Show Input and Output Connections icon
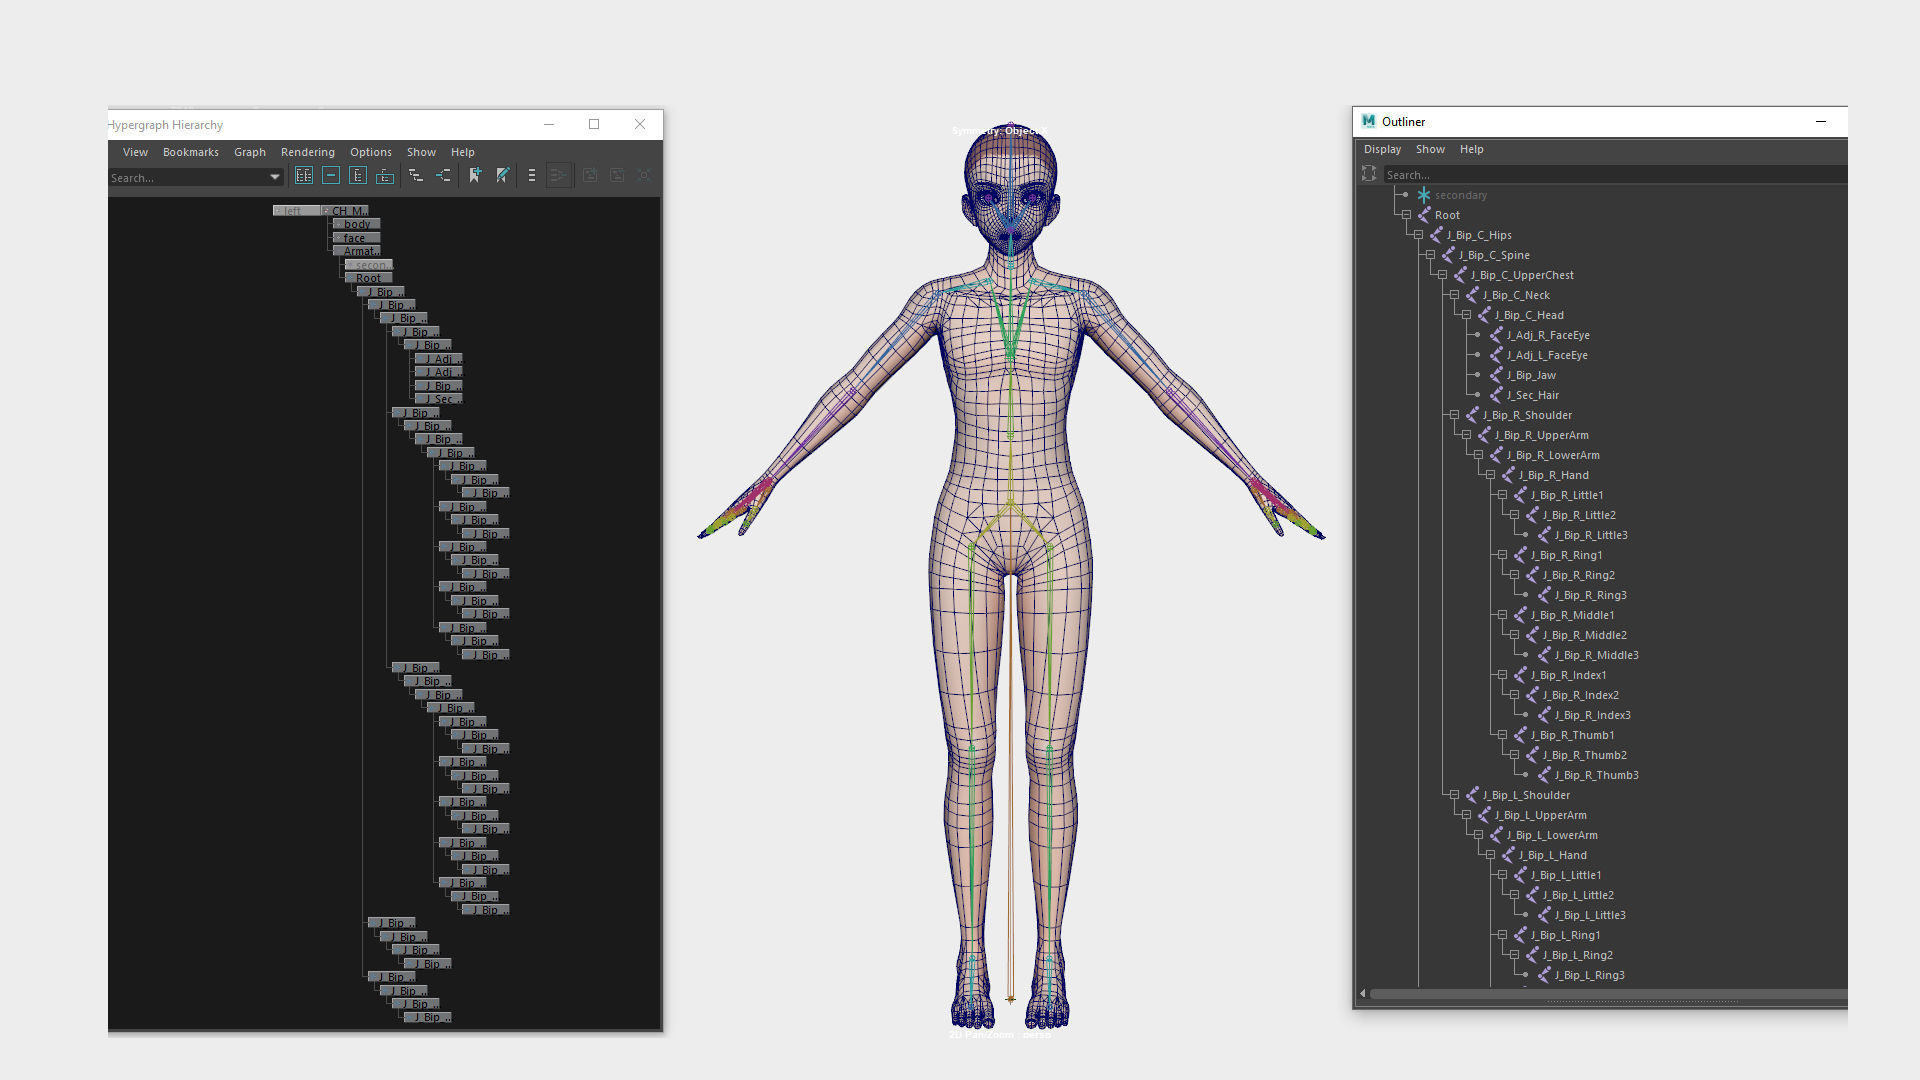Viewport: 1920px width, 1080px height. coord(443,176)
